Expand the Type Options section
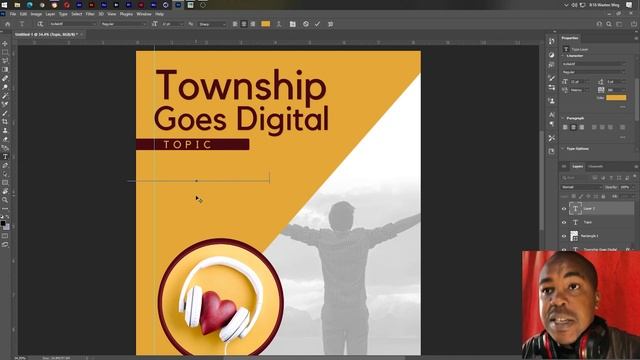This screenshot has height=360, width=640. click(563, 149)
